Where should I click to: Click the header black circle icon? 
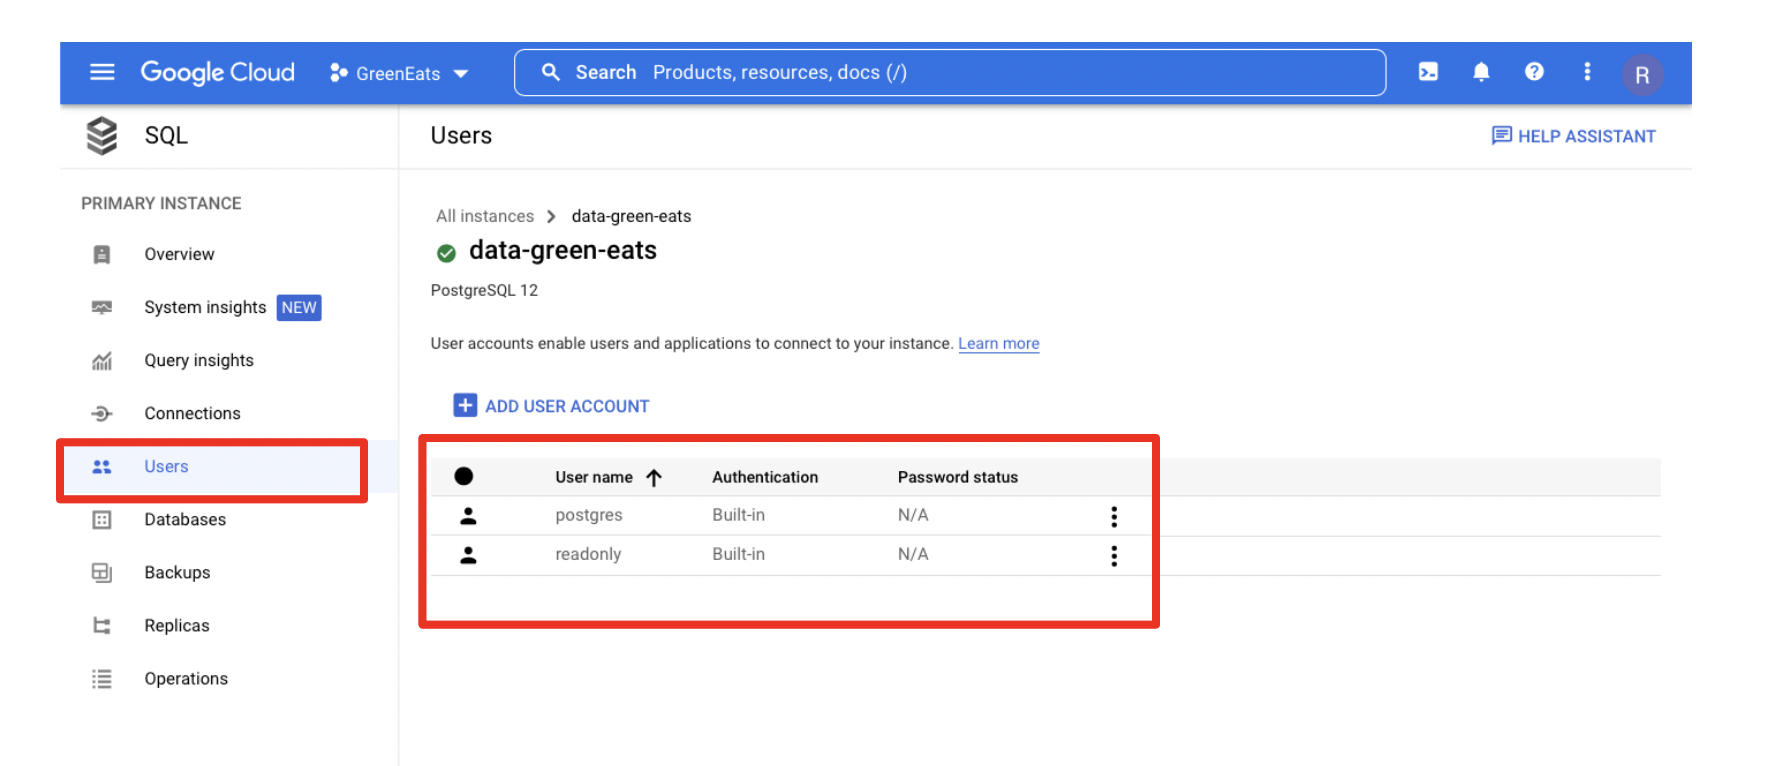pos(464,476)
